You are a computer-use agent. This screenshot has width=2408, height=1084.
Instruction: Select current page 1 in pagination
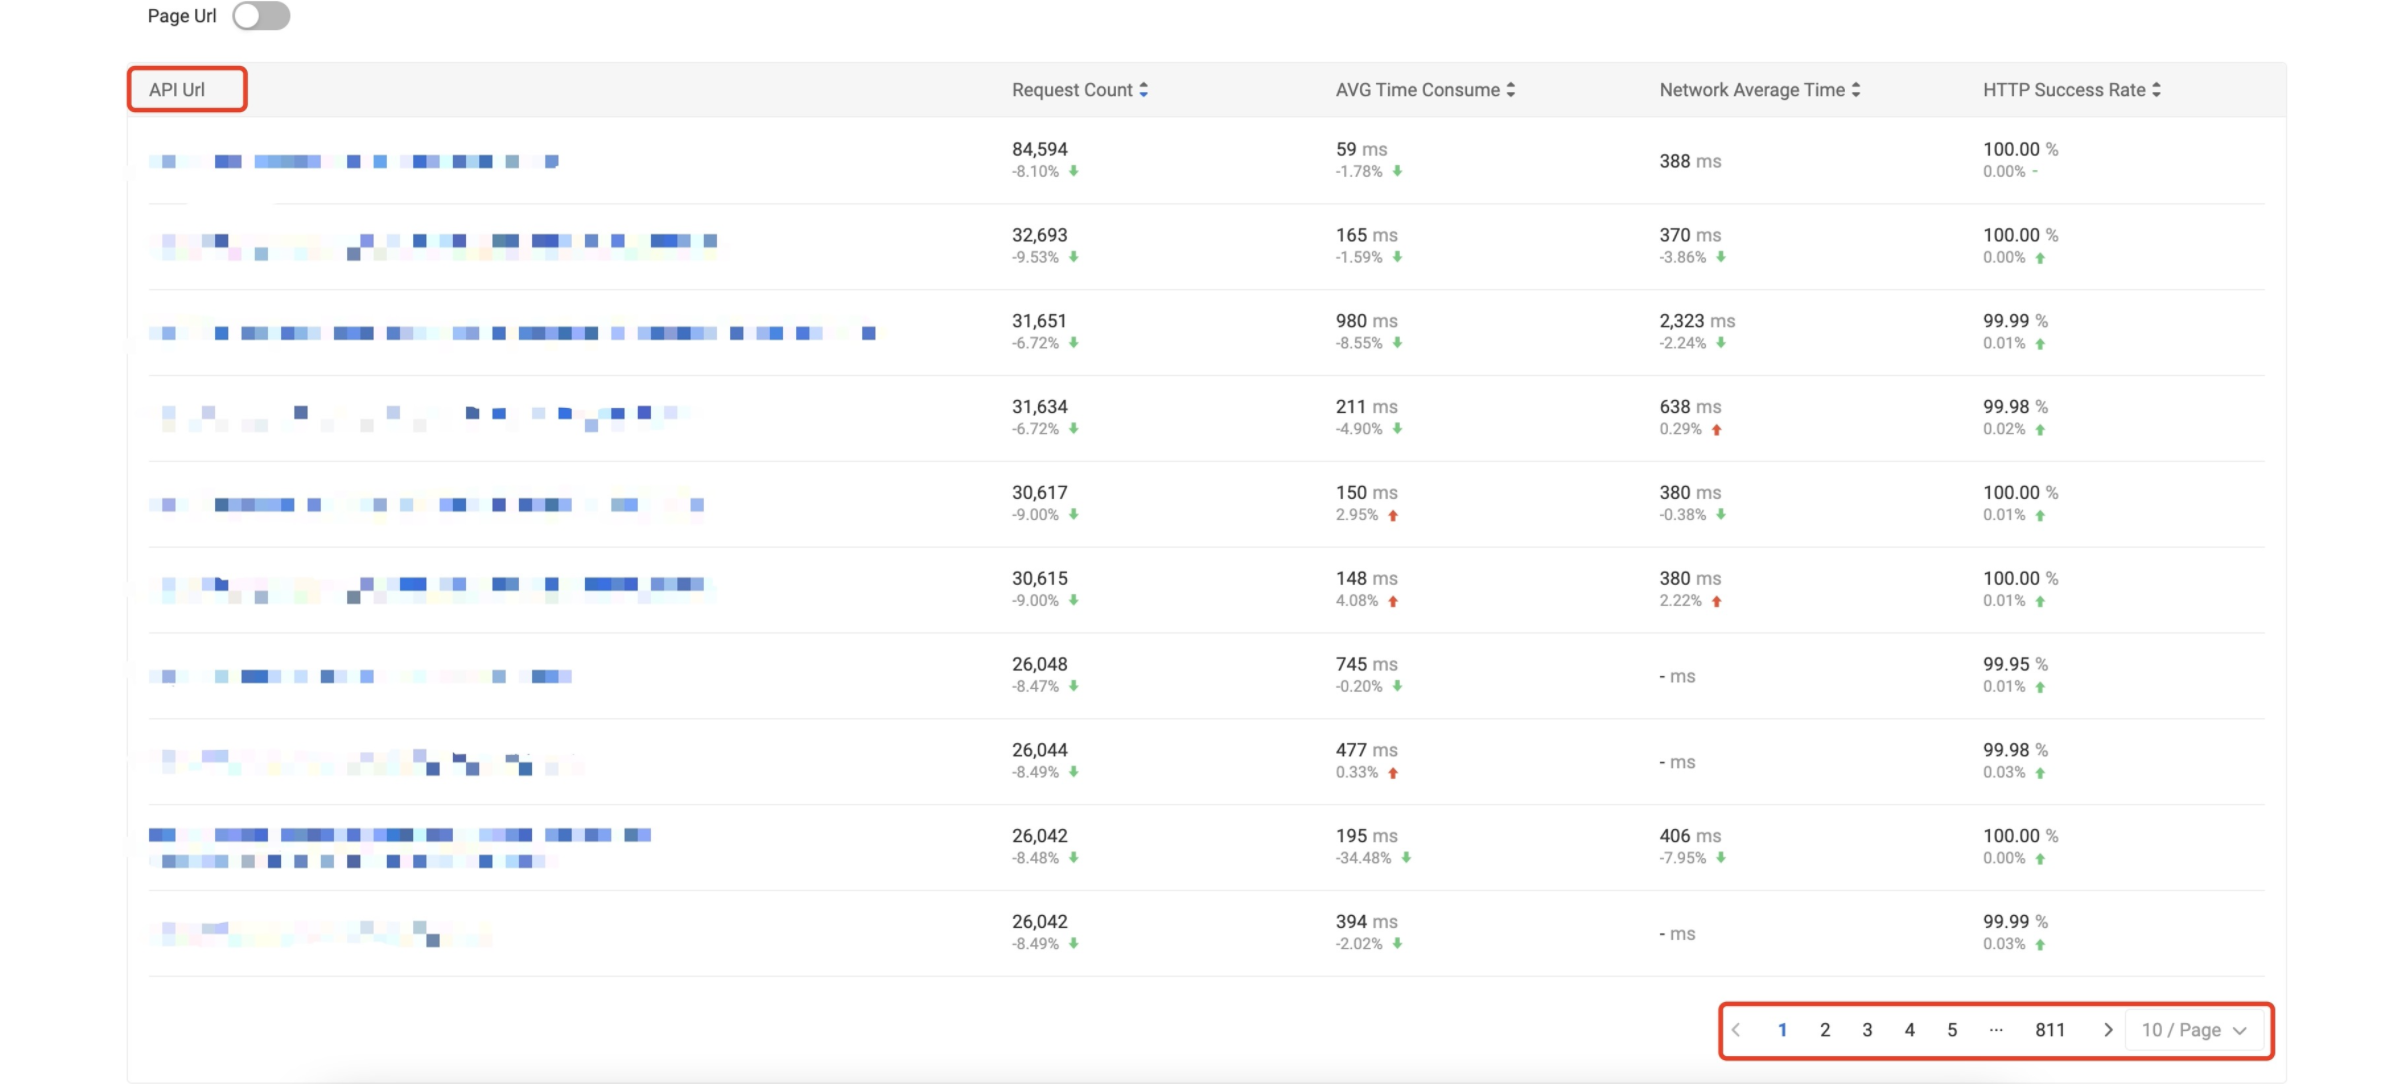point(1782,1030)
